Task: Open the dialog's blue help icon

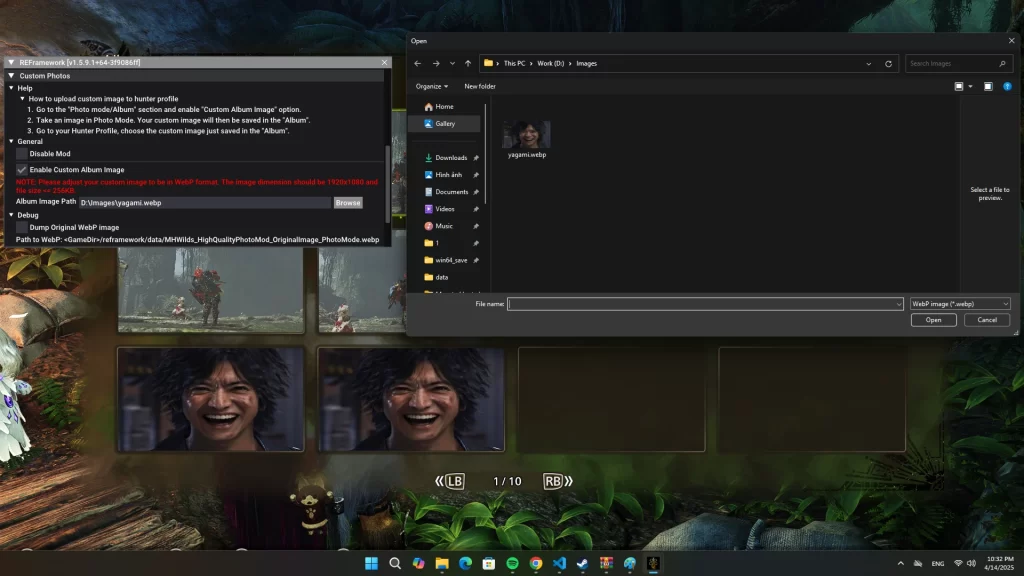Action: 1007,86
